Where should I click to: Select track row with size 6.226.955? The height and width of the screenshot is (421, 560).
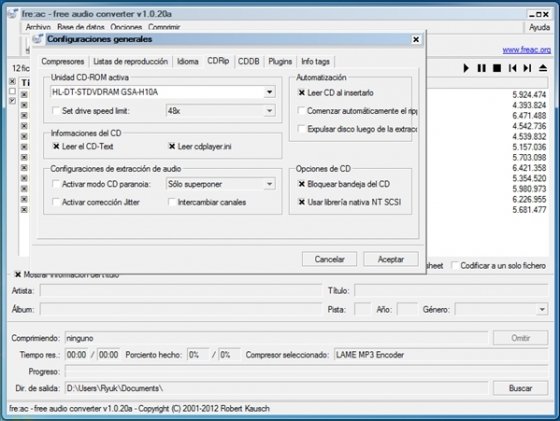point(529,199)
